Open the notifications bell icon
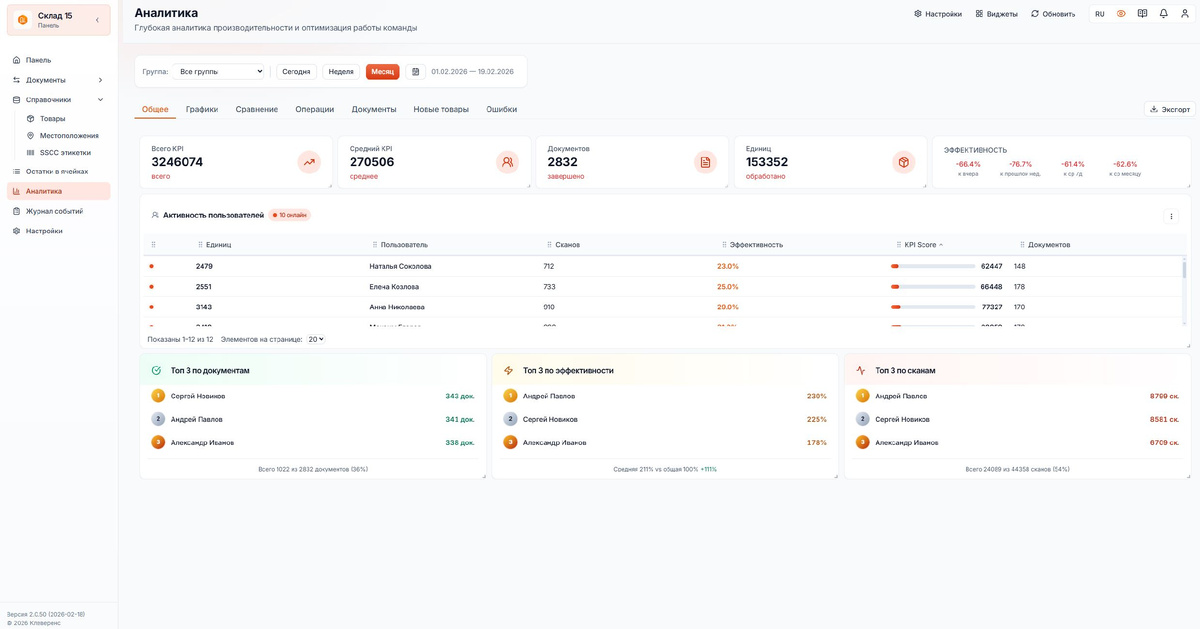This screenshot has height=629, width=1200. 1163,14
